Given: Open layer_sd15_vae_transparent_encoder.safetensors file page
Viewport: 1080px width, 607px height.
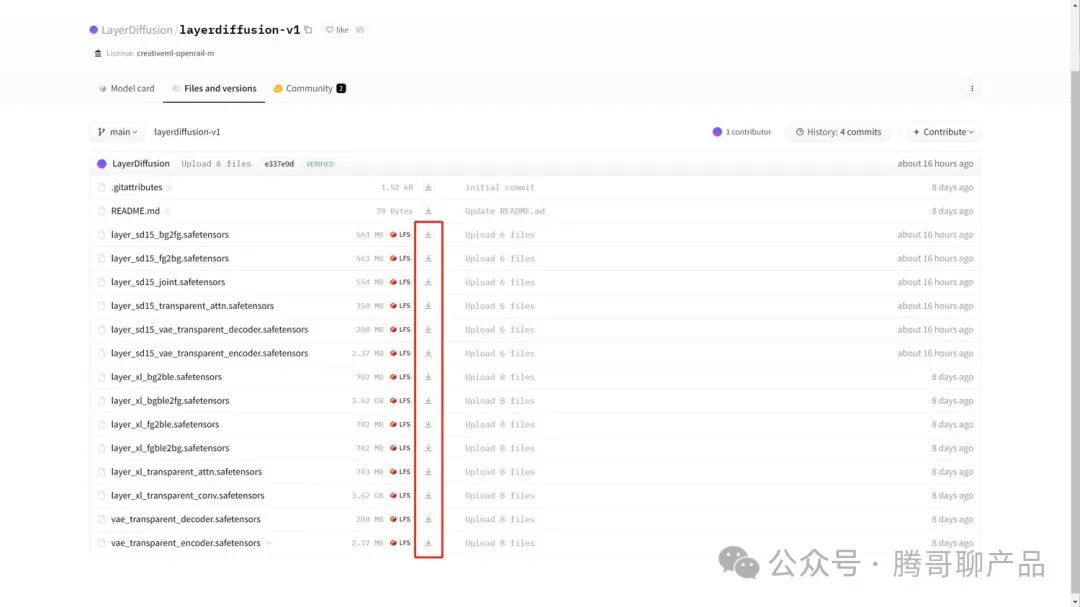Looking at the screenshot, I should tap(209, 353).
